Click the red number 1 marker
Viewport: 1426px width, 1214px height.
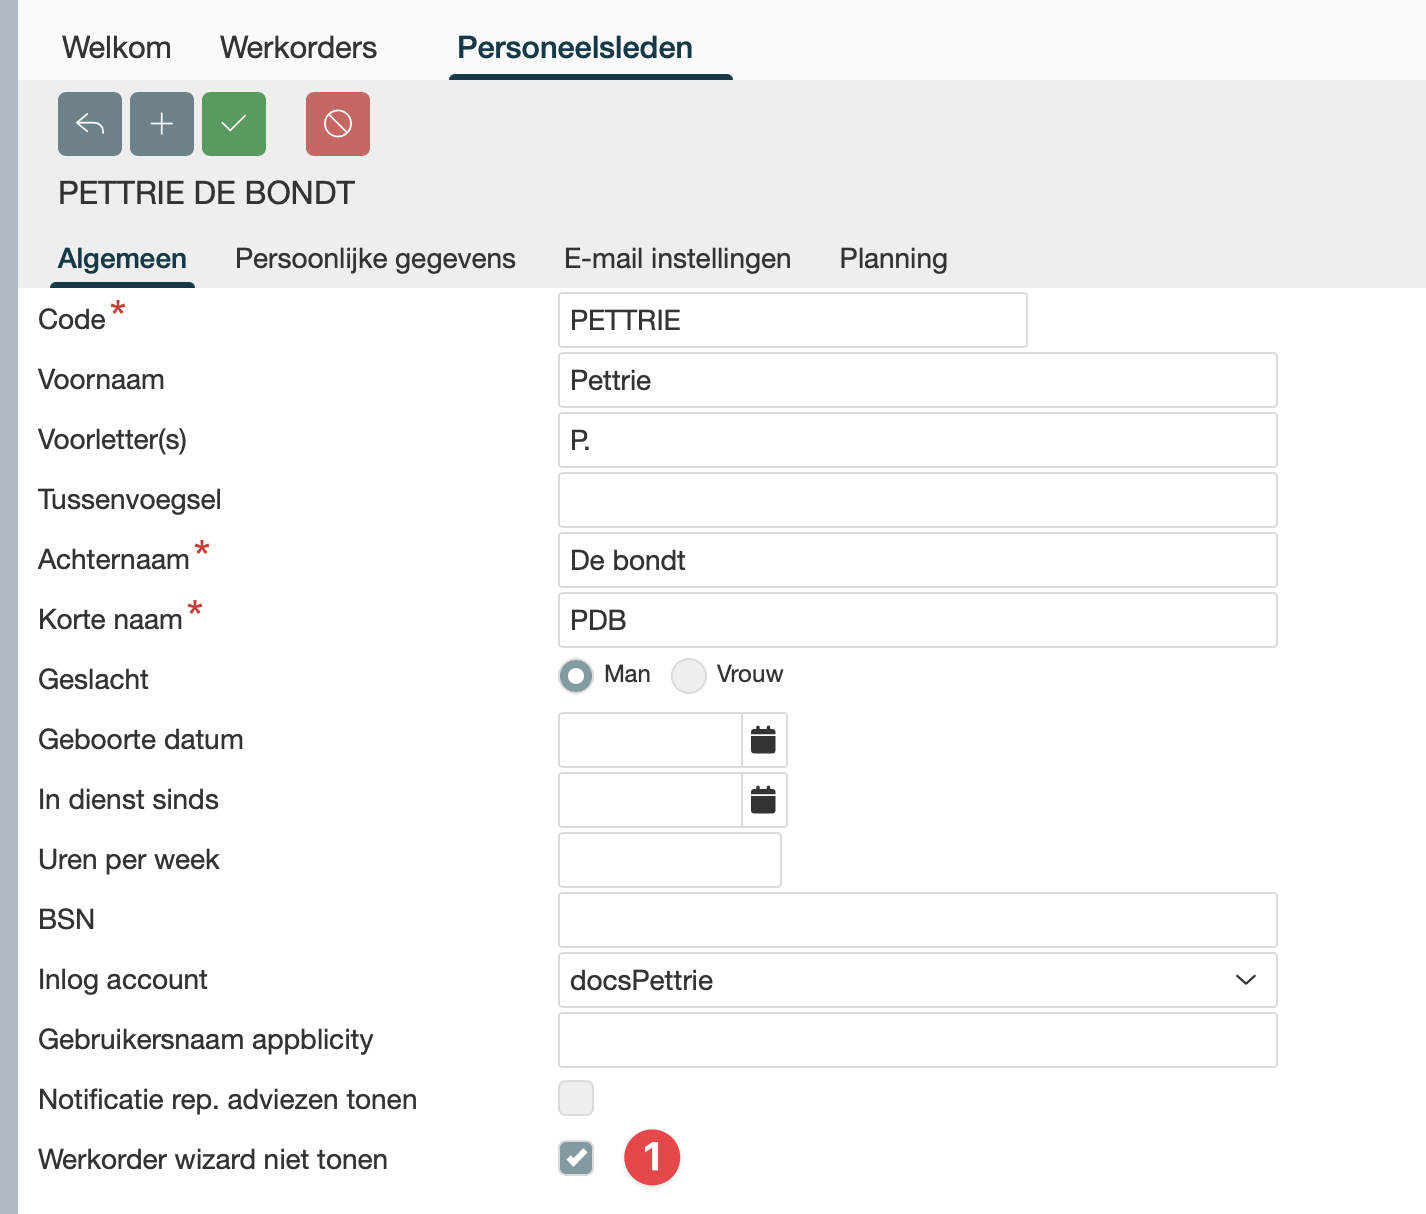tap(652, 1157)
